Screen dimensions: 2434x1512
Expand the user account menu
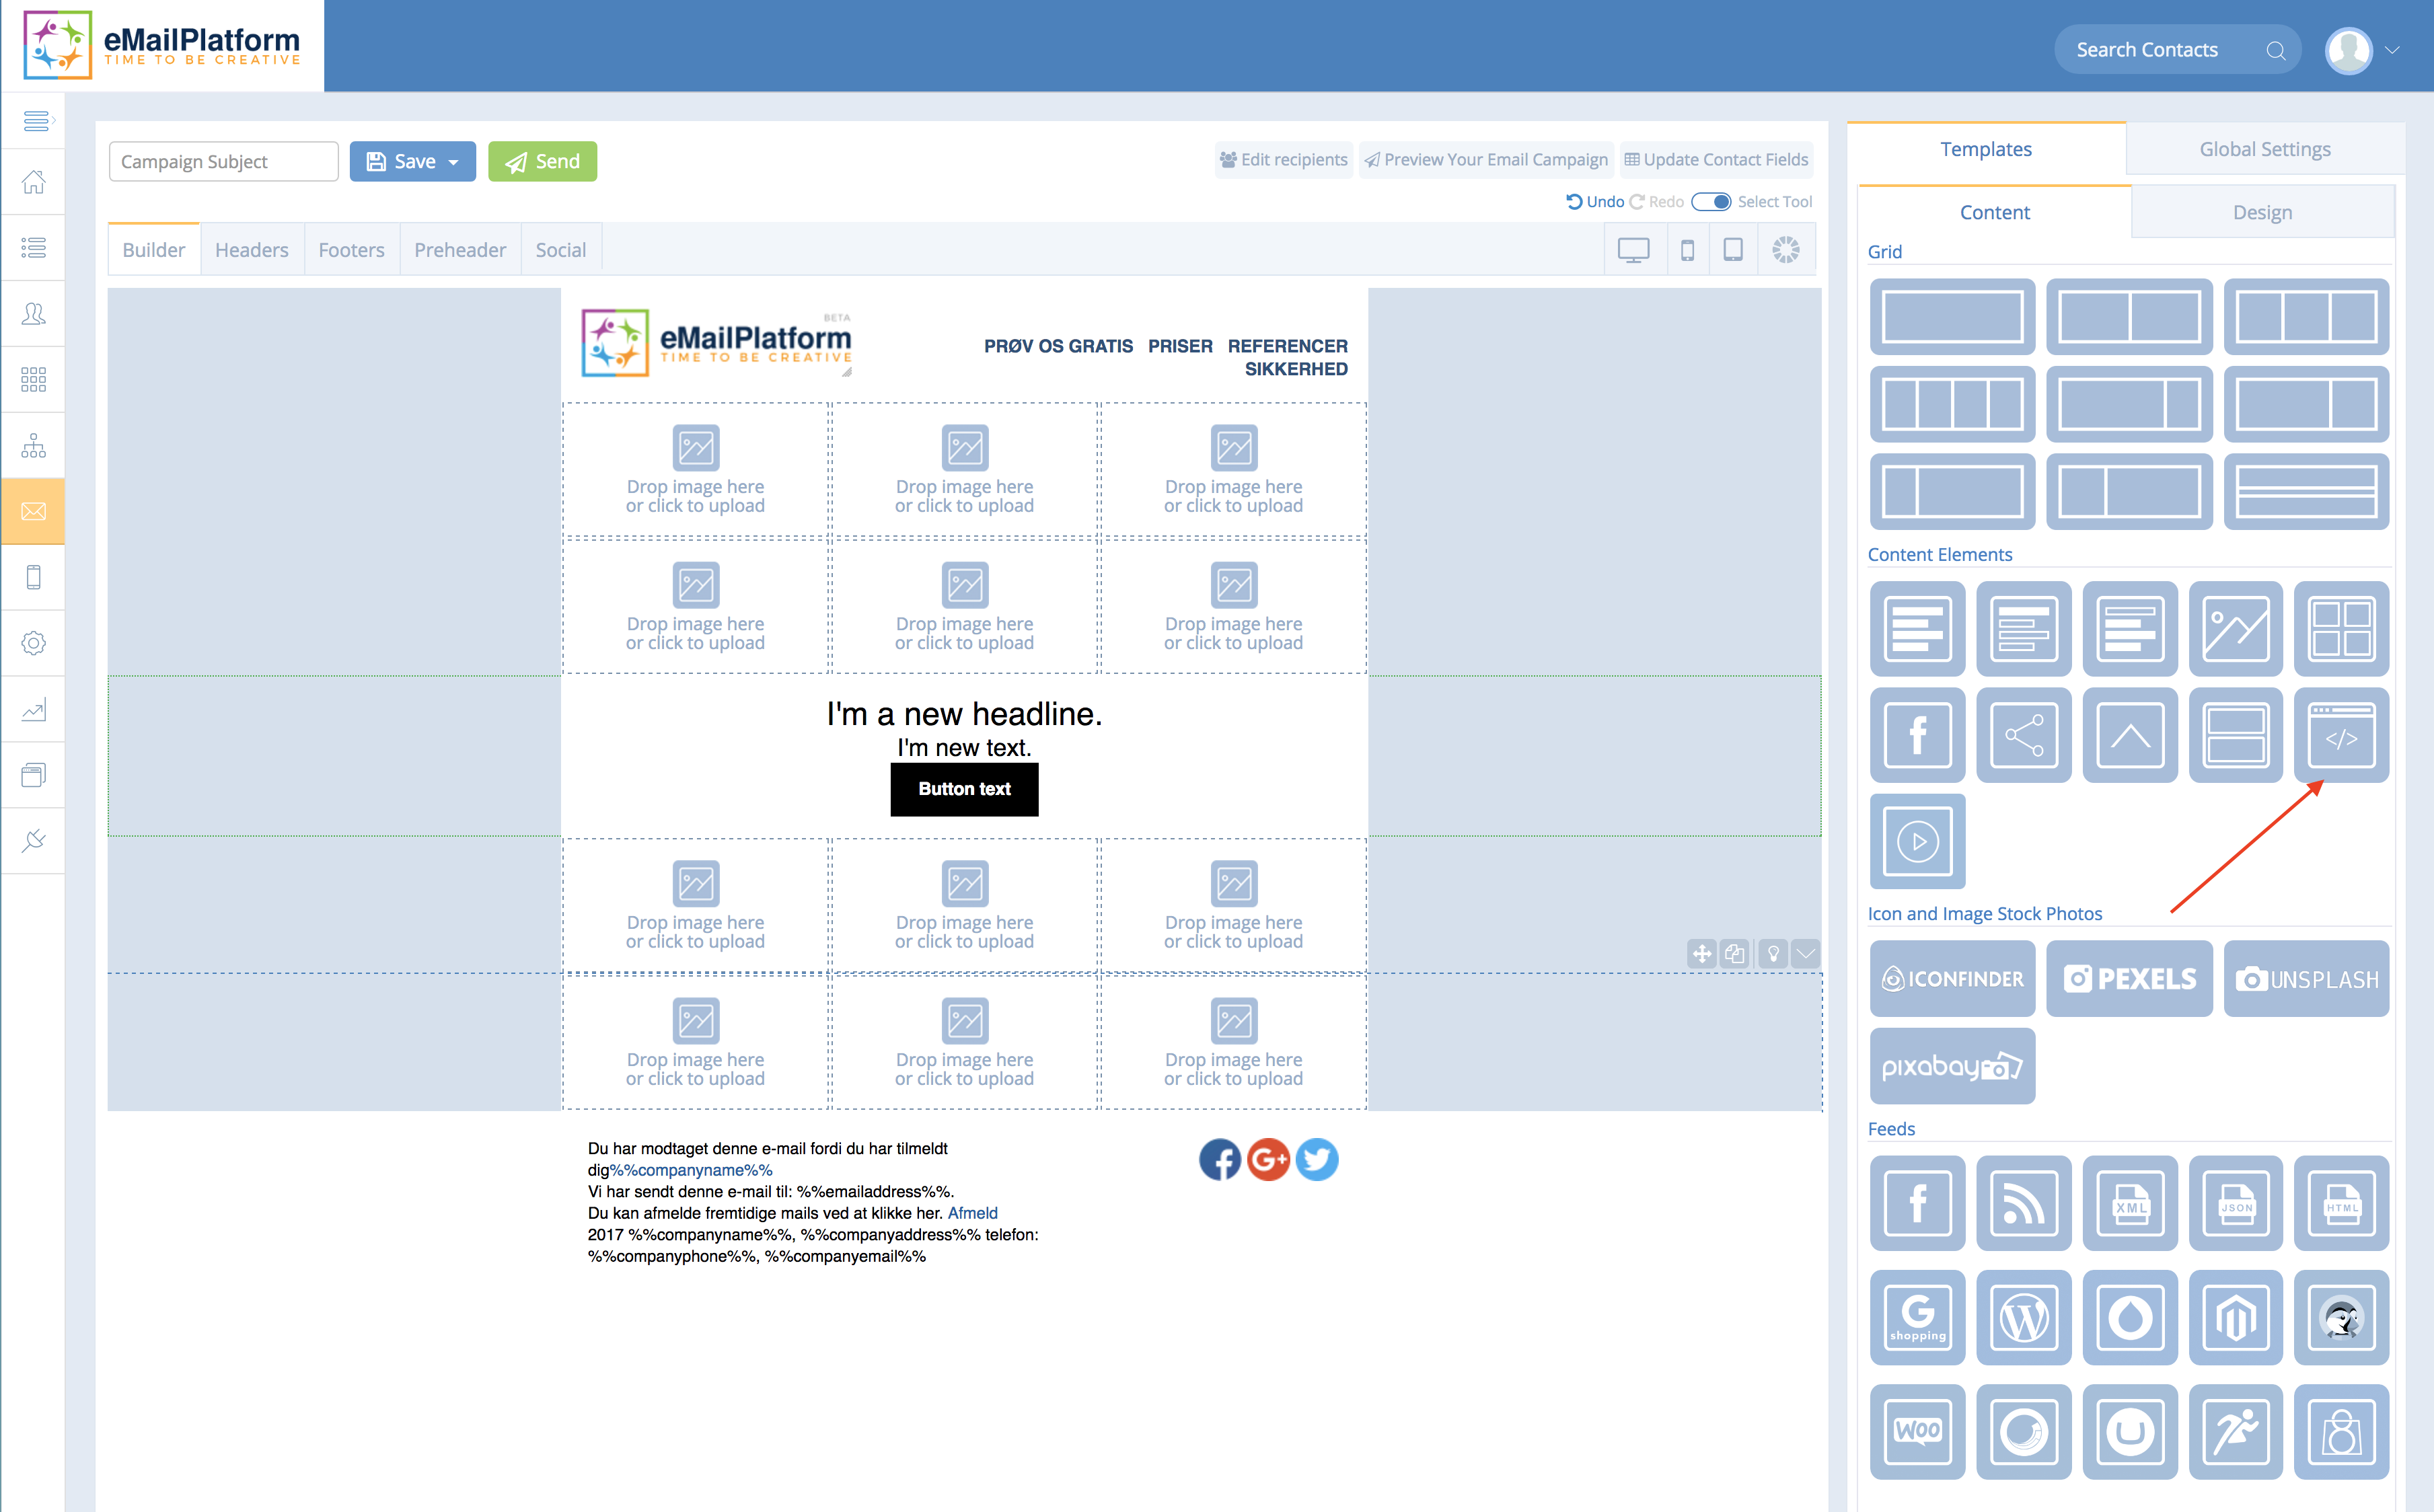2391,50
